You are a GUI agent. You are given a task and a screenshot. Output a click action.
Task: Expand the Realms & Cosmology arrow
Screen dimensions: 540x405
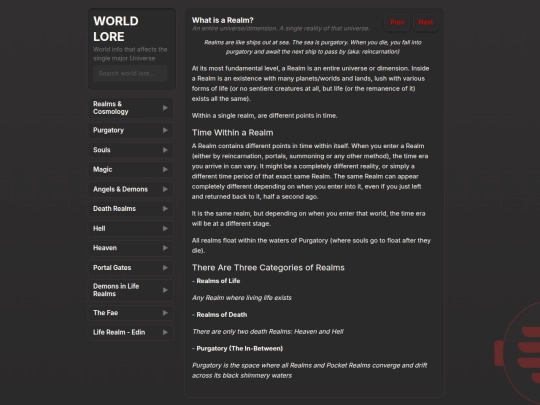point(165,108)
